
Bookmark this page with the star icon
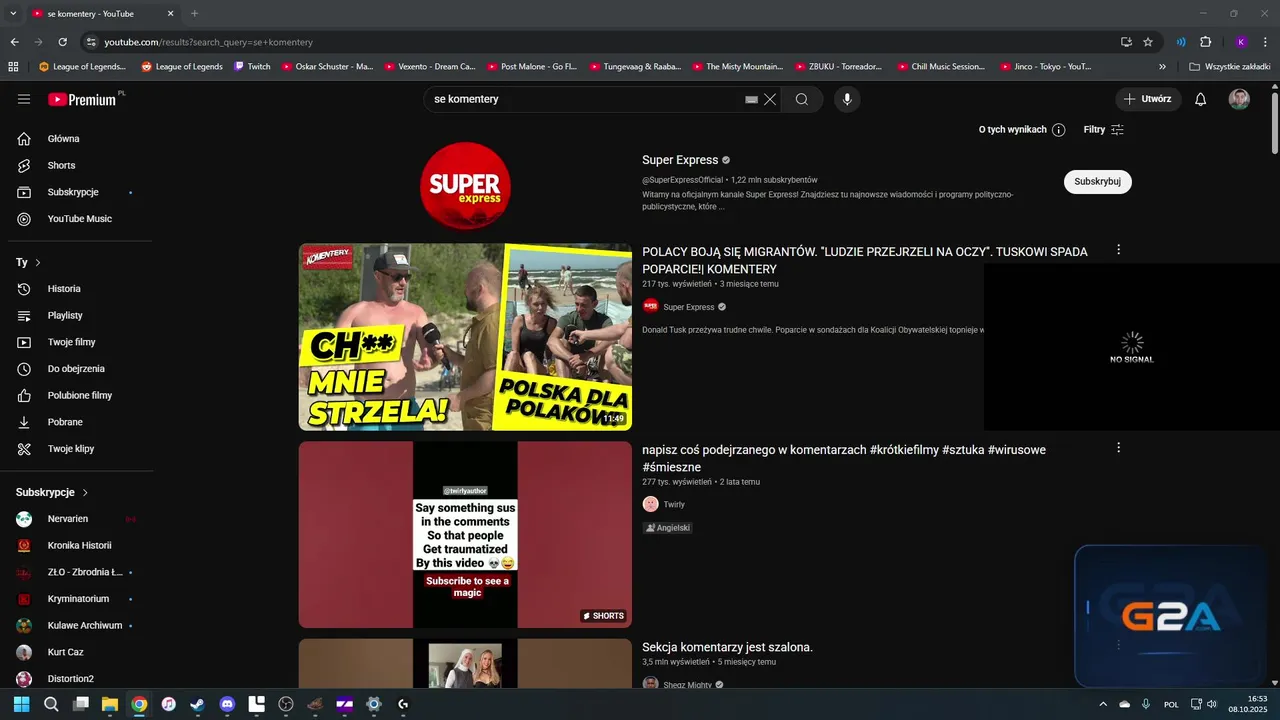1148,42
